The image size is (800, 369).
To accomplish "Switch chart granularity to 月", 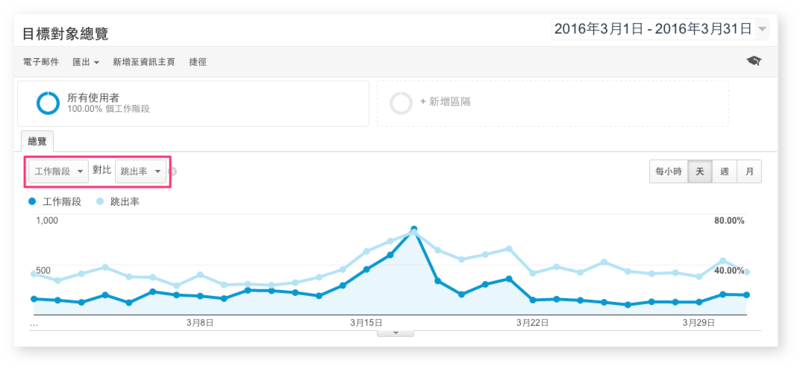I will [x=749, y=171].
